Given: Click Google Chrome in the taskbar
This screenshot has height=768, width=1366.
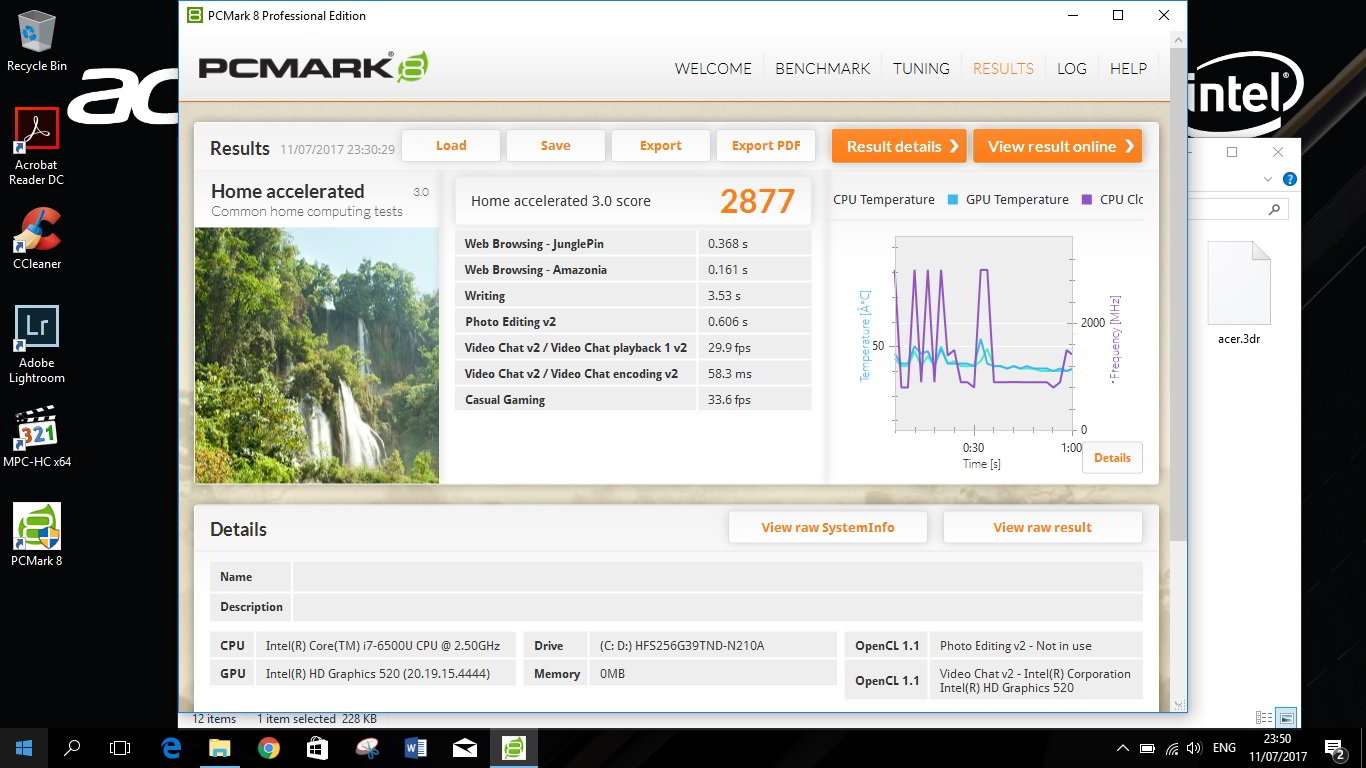Looking at the screenshot, I should (268, 747).
